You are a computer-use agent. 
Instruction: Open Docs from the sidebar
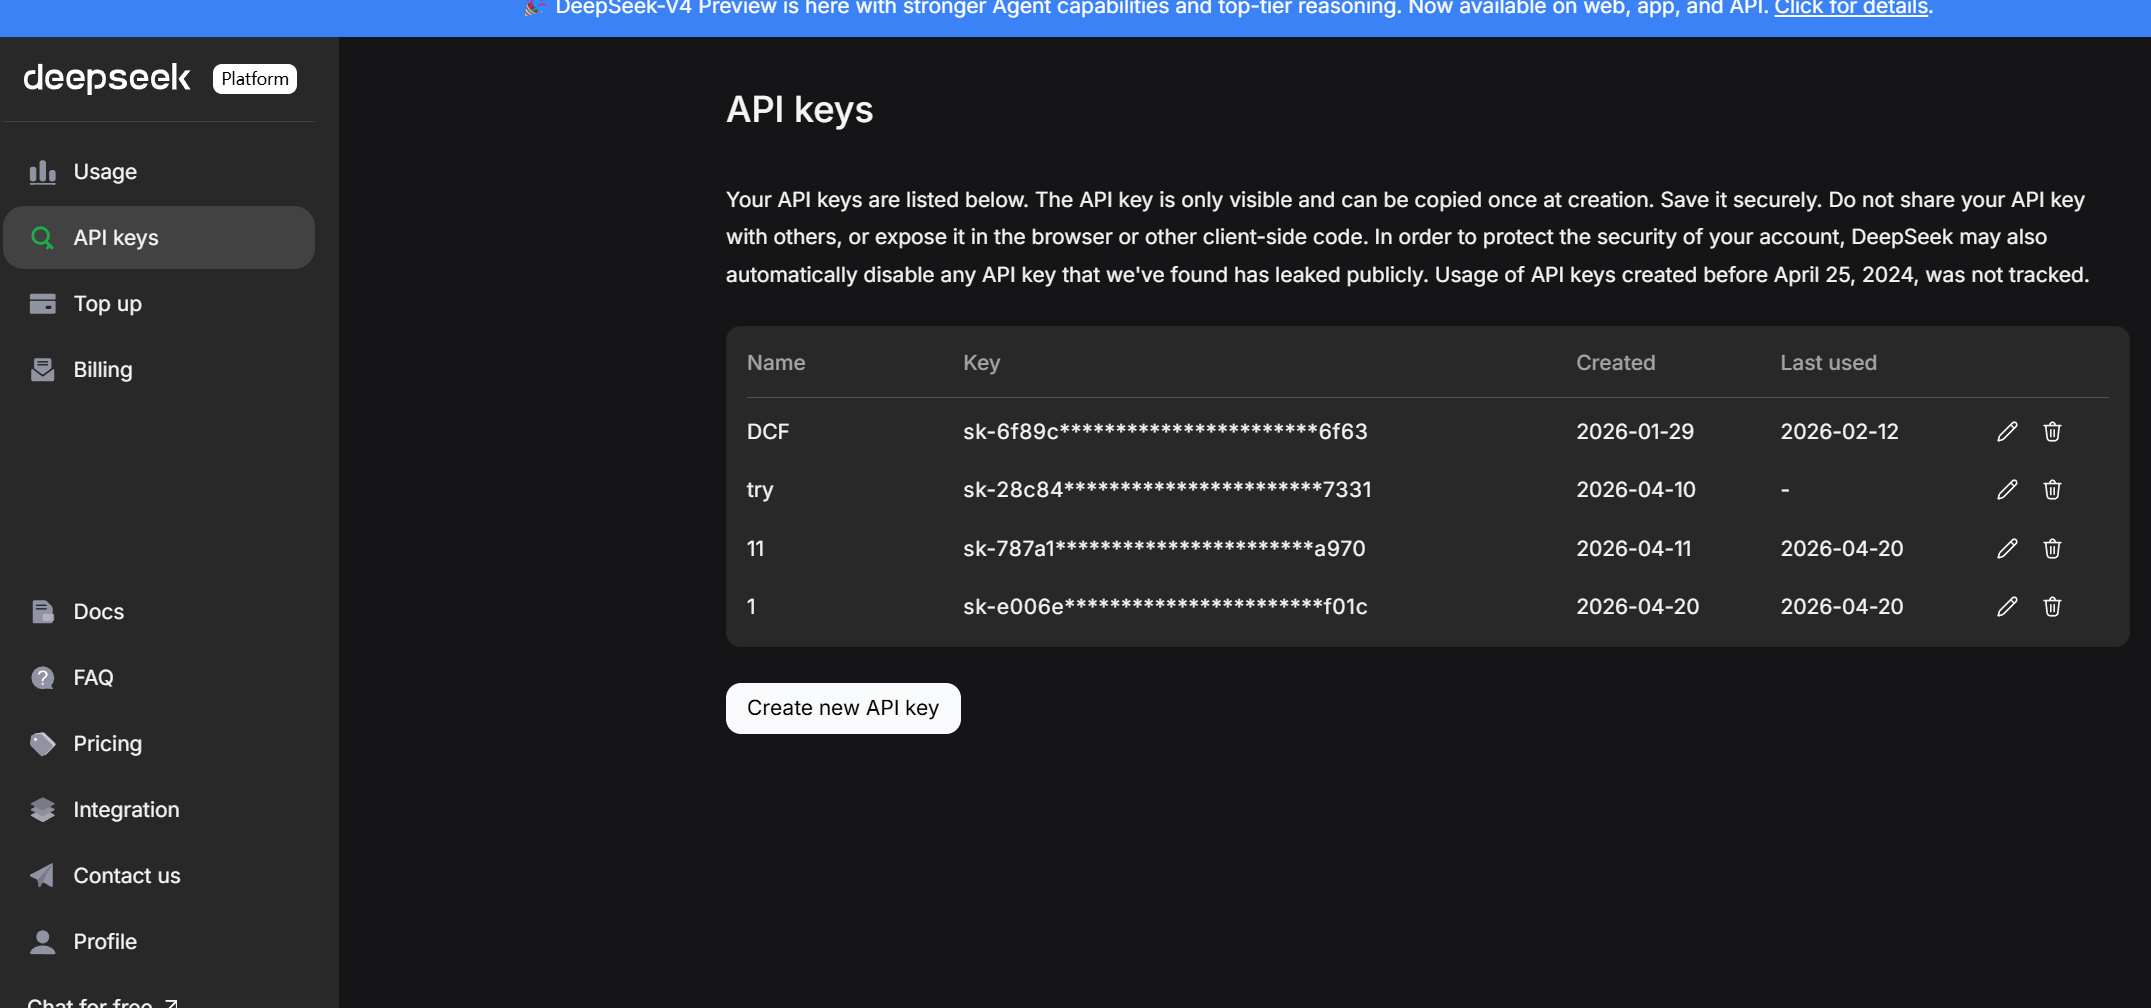pyautogui.click(x=159, y=612)
